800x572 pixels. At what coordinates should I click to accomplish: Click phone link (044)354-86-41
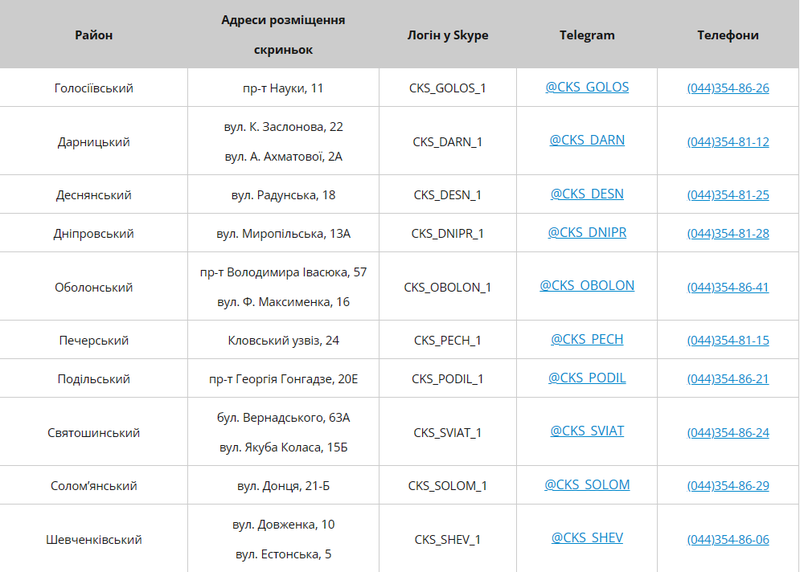pos(728,287)
